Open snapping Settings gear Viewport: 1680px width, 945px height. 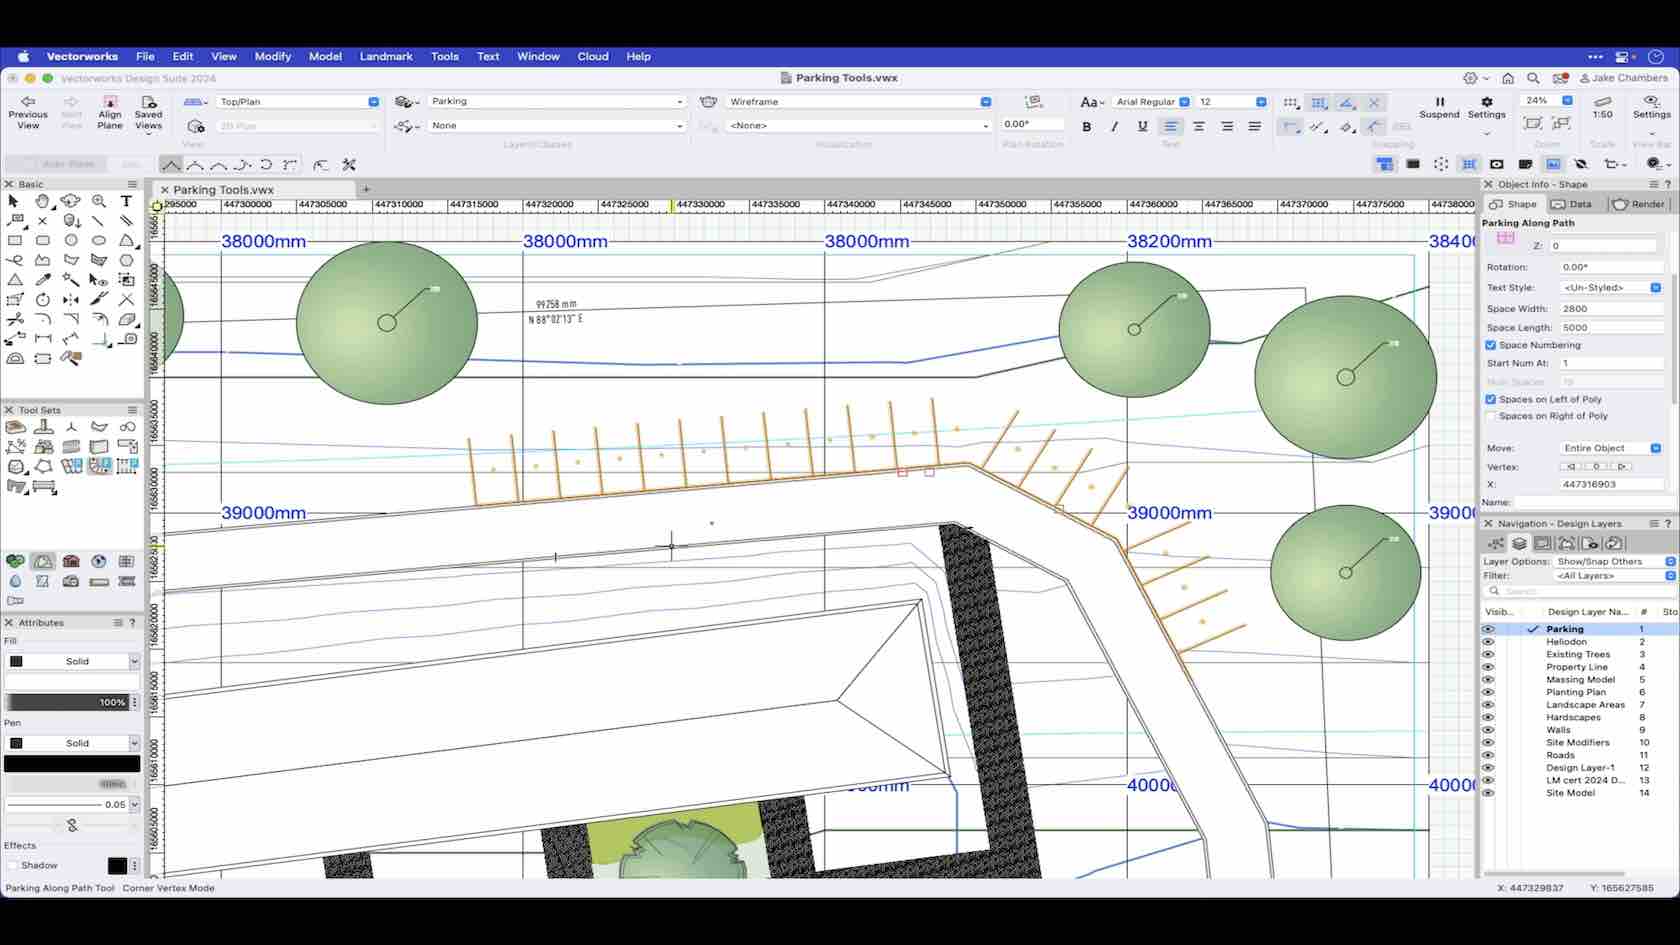tap(1486, 107)
